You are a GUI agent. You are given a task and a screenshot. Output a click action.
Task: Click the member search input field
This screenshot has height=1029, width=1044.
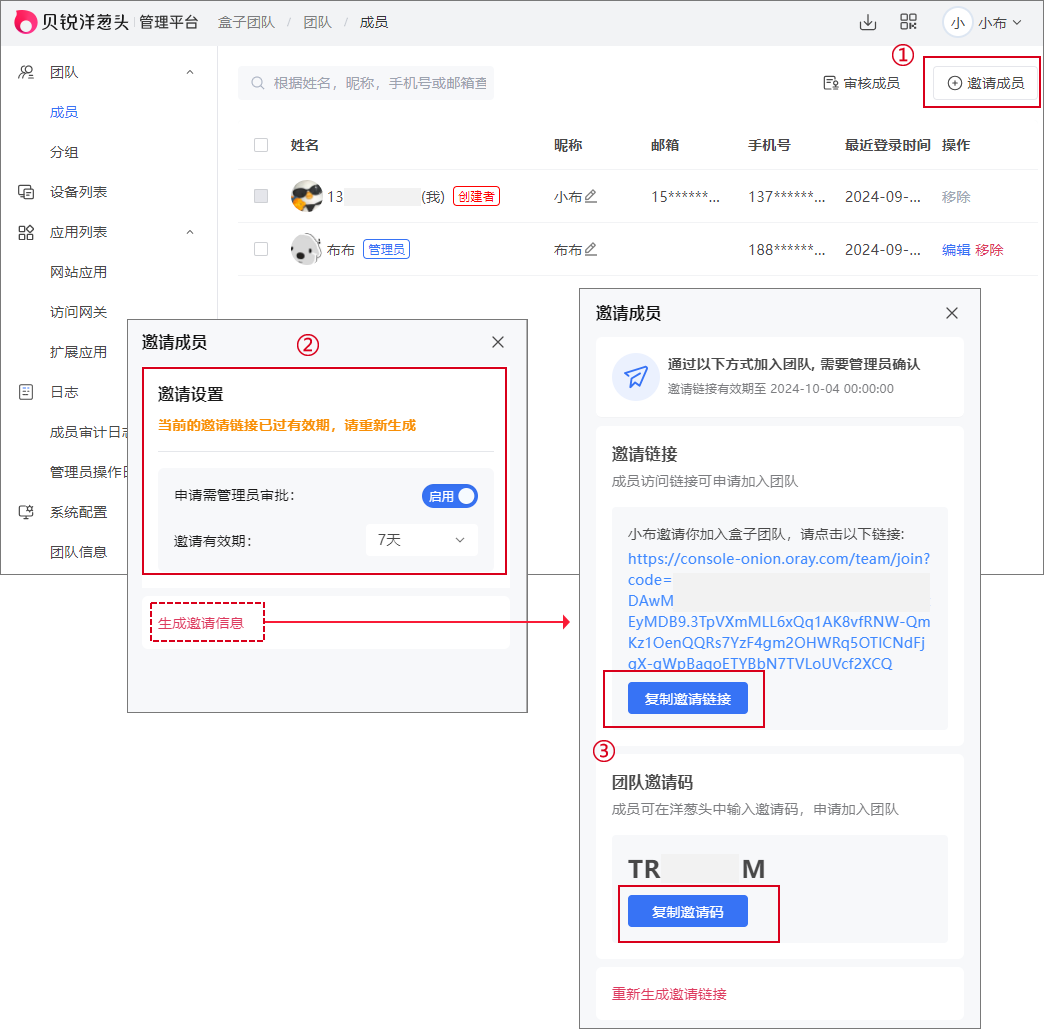tap(367, 83)
